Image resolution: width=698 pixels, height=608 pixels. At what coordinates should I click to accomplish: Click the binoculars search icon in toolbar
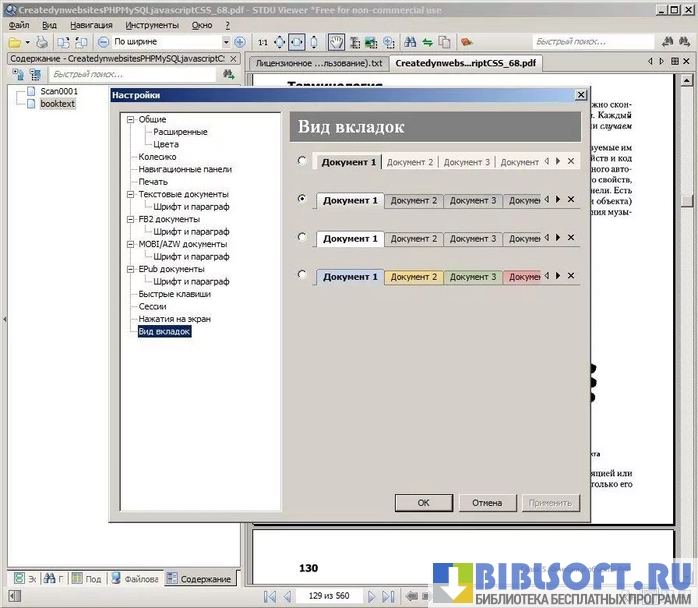pos(410,42)
